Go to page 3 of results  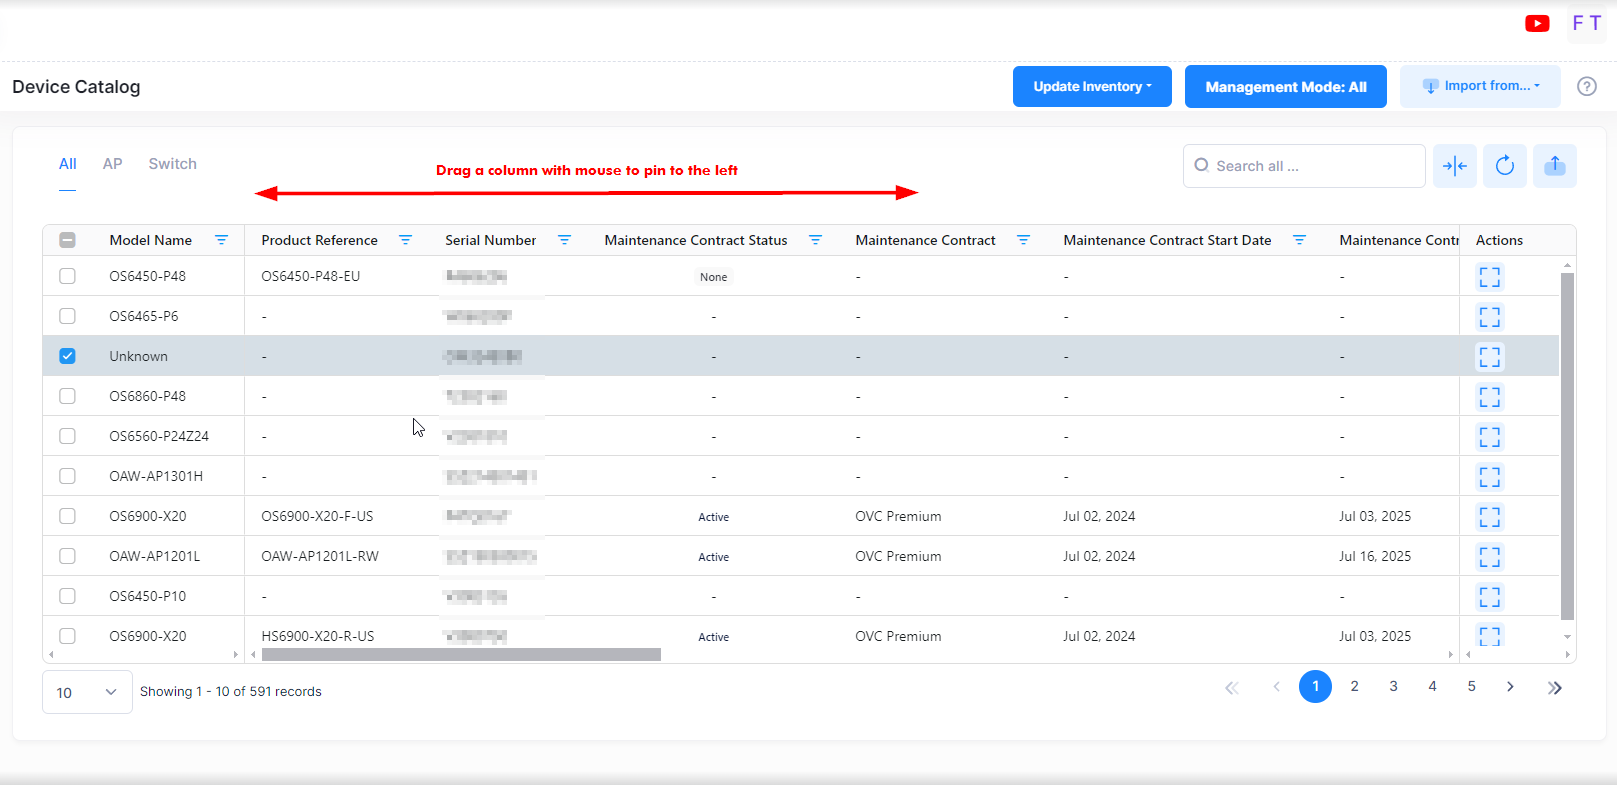[1393, 686]
